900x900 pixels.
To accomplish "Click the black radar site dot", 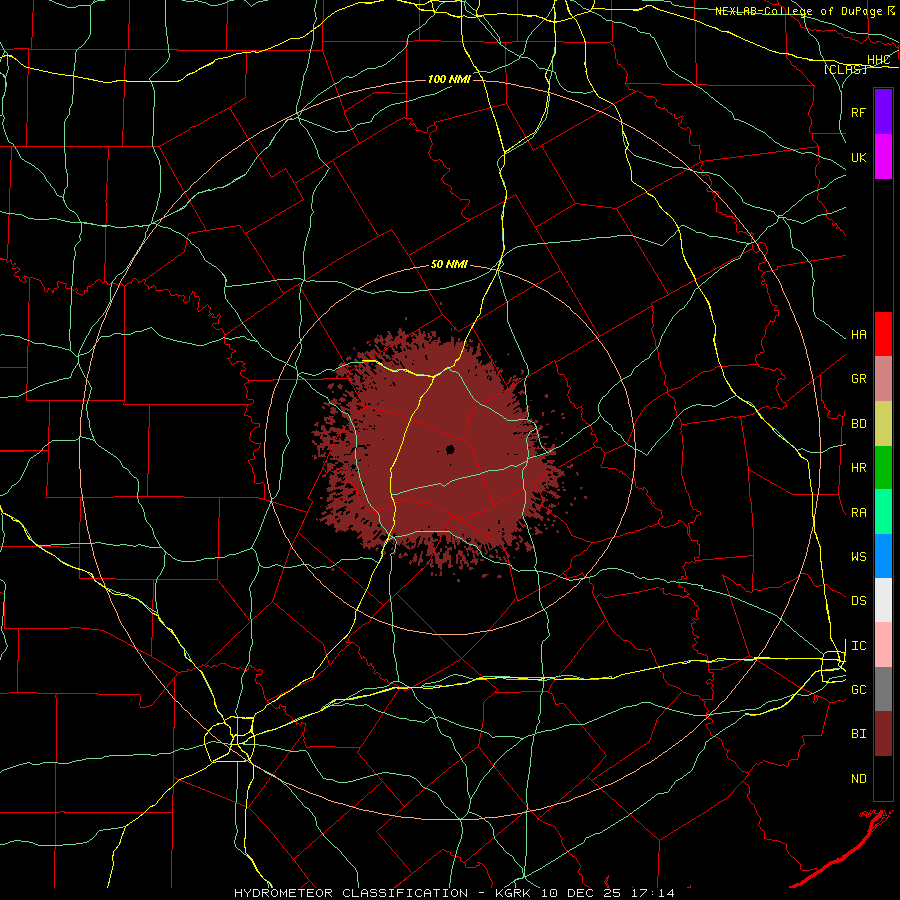I will click(x=451, y=449).
